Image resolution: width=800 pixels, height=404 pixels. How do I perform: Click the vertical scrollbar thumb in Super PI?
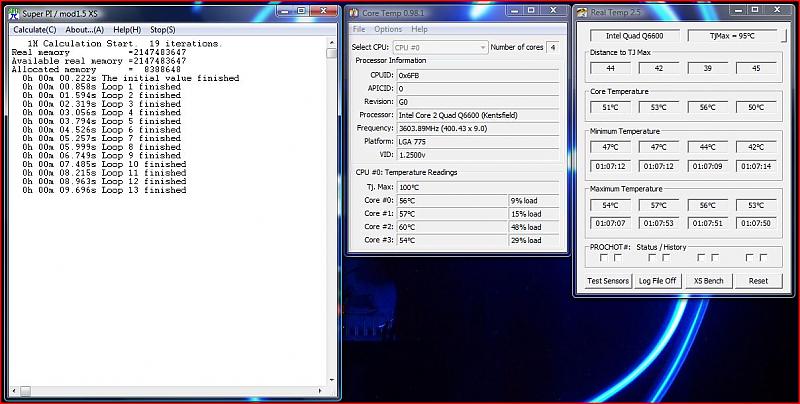[332, 53]
